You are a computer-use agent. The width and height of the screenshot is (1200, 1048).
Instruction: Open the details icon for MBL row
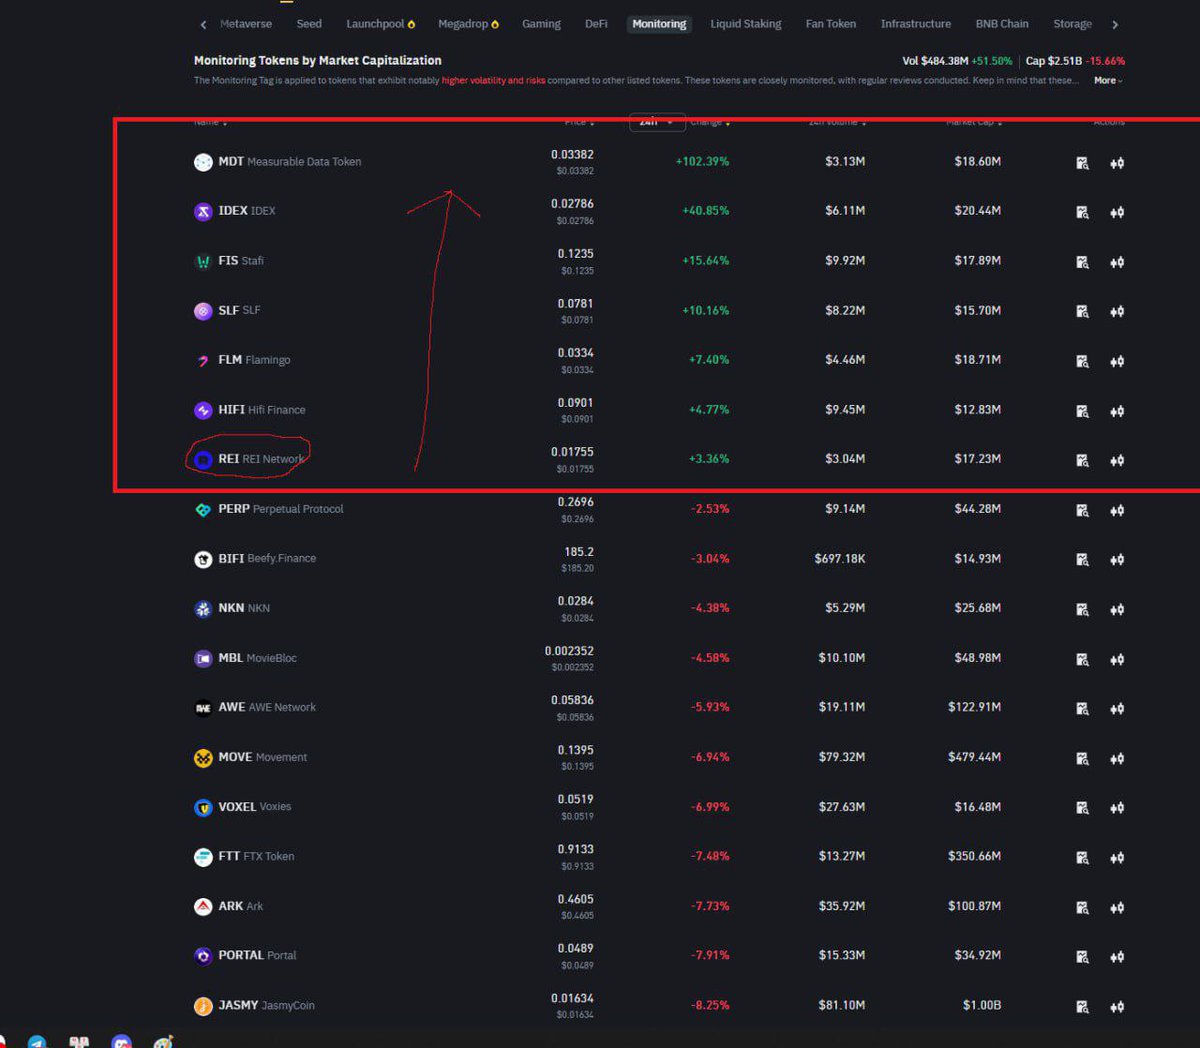coord(1082,659)
